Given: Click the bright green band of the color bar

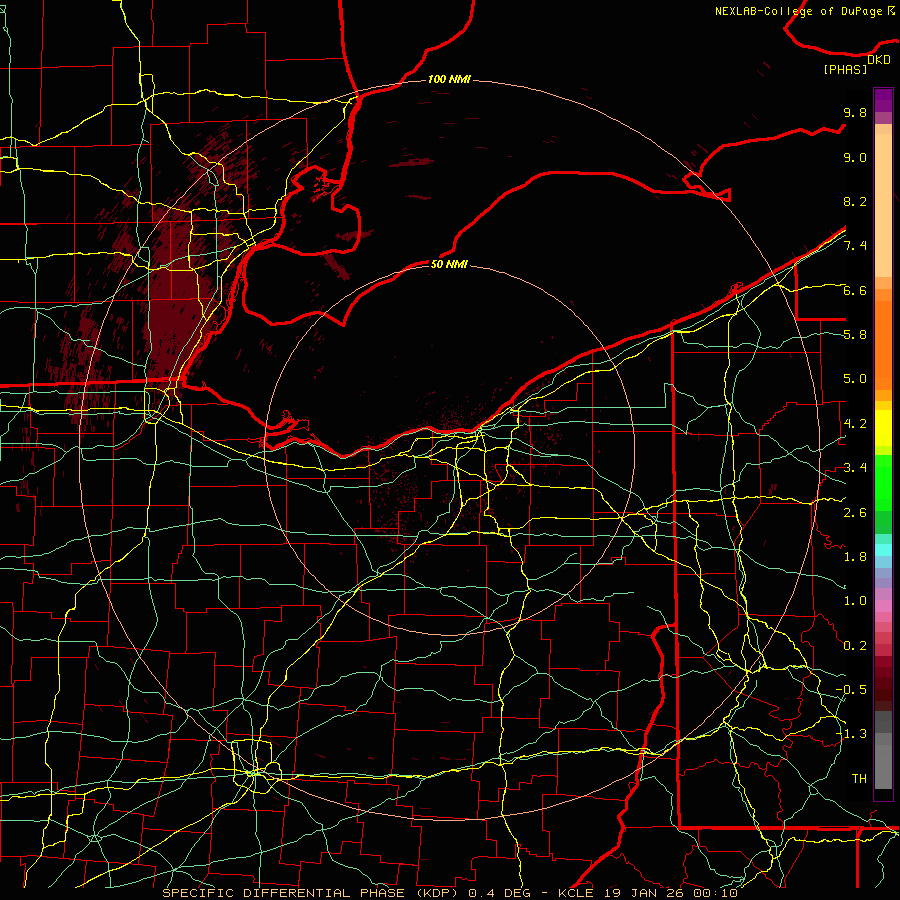Looking at the screenshot, I should [x=883, y=483].
